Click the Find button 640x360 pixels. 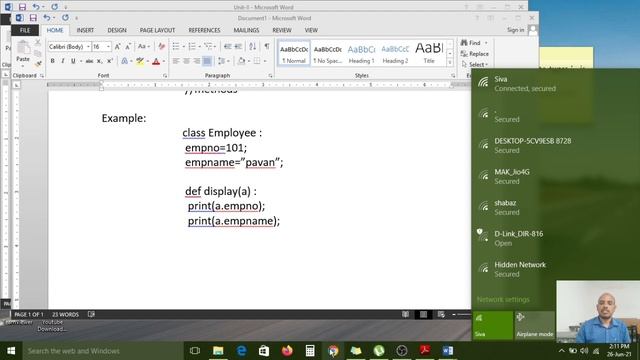474,42
